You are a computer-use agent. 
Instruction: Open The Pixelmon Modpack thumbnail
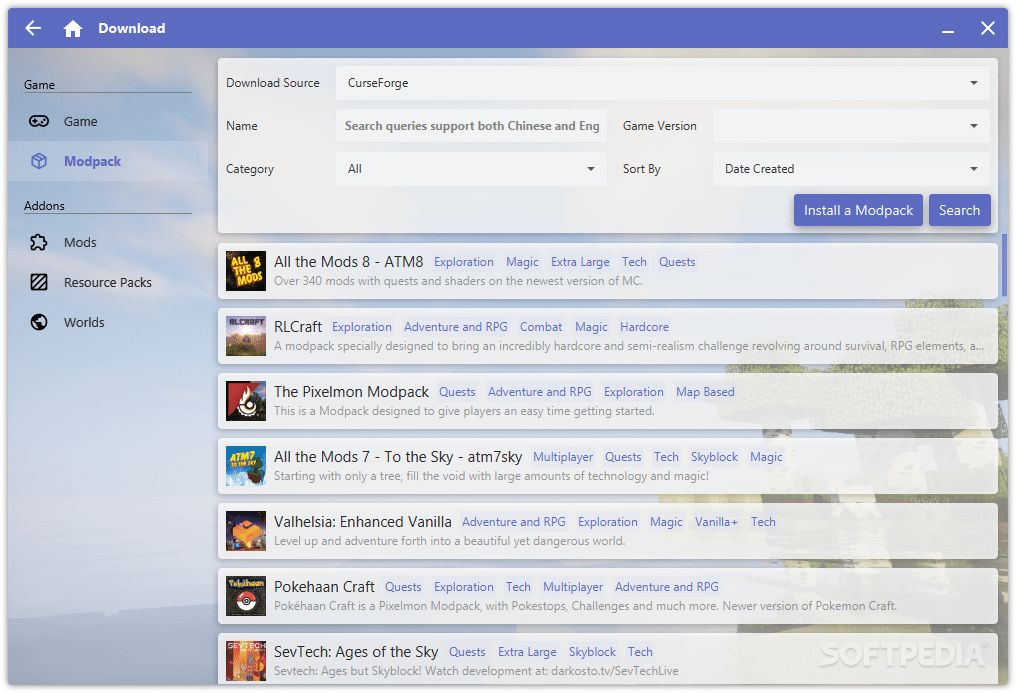[246, 400]
